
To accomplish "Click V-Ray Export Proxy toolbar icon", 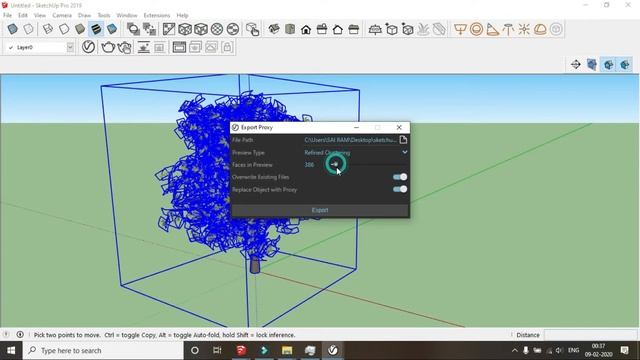I will [x=391, y=29].
